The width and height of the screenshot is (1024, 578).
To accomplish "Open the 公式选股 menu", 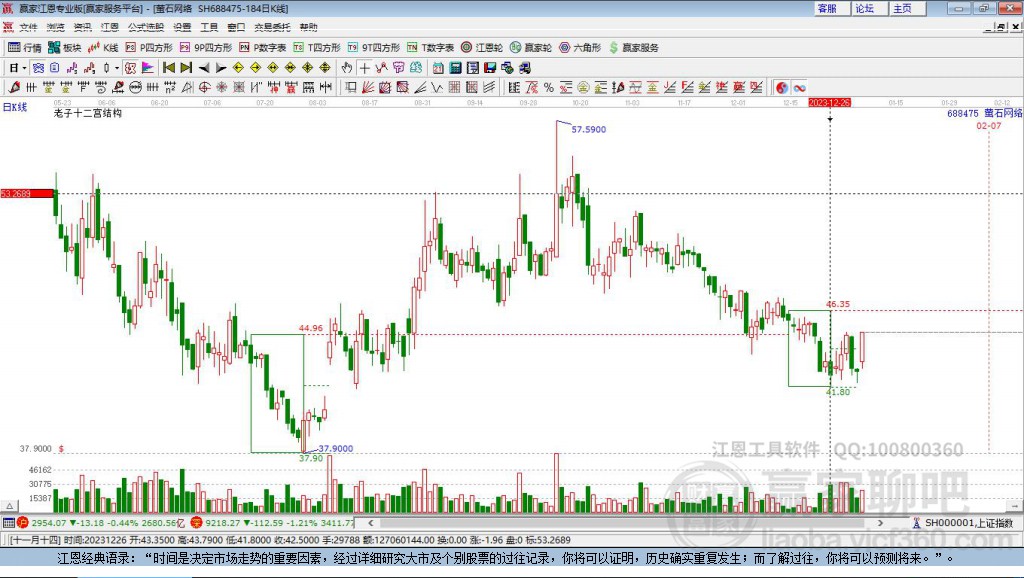I will pos(146,27).
